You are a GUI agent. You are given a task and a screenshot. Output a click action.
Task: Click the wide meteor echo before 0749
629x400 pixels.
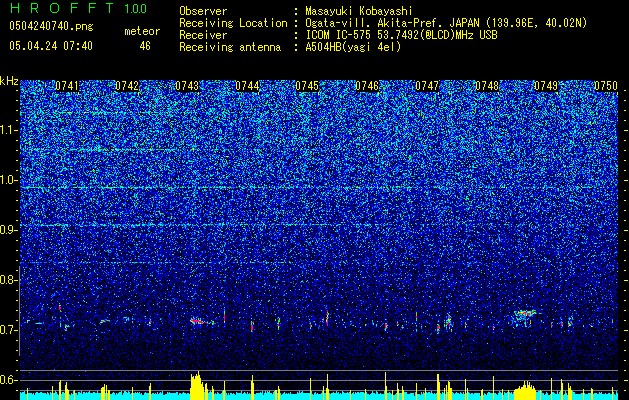coord(525,314)
